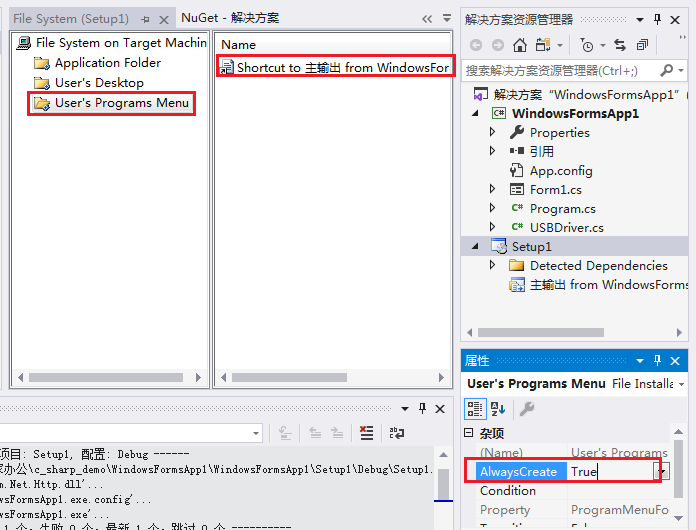The height and width of the screenshot is (530, 696).
Task: Open App.config in Solution Explorer
Action: [x=551, y=171]
